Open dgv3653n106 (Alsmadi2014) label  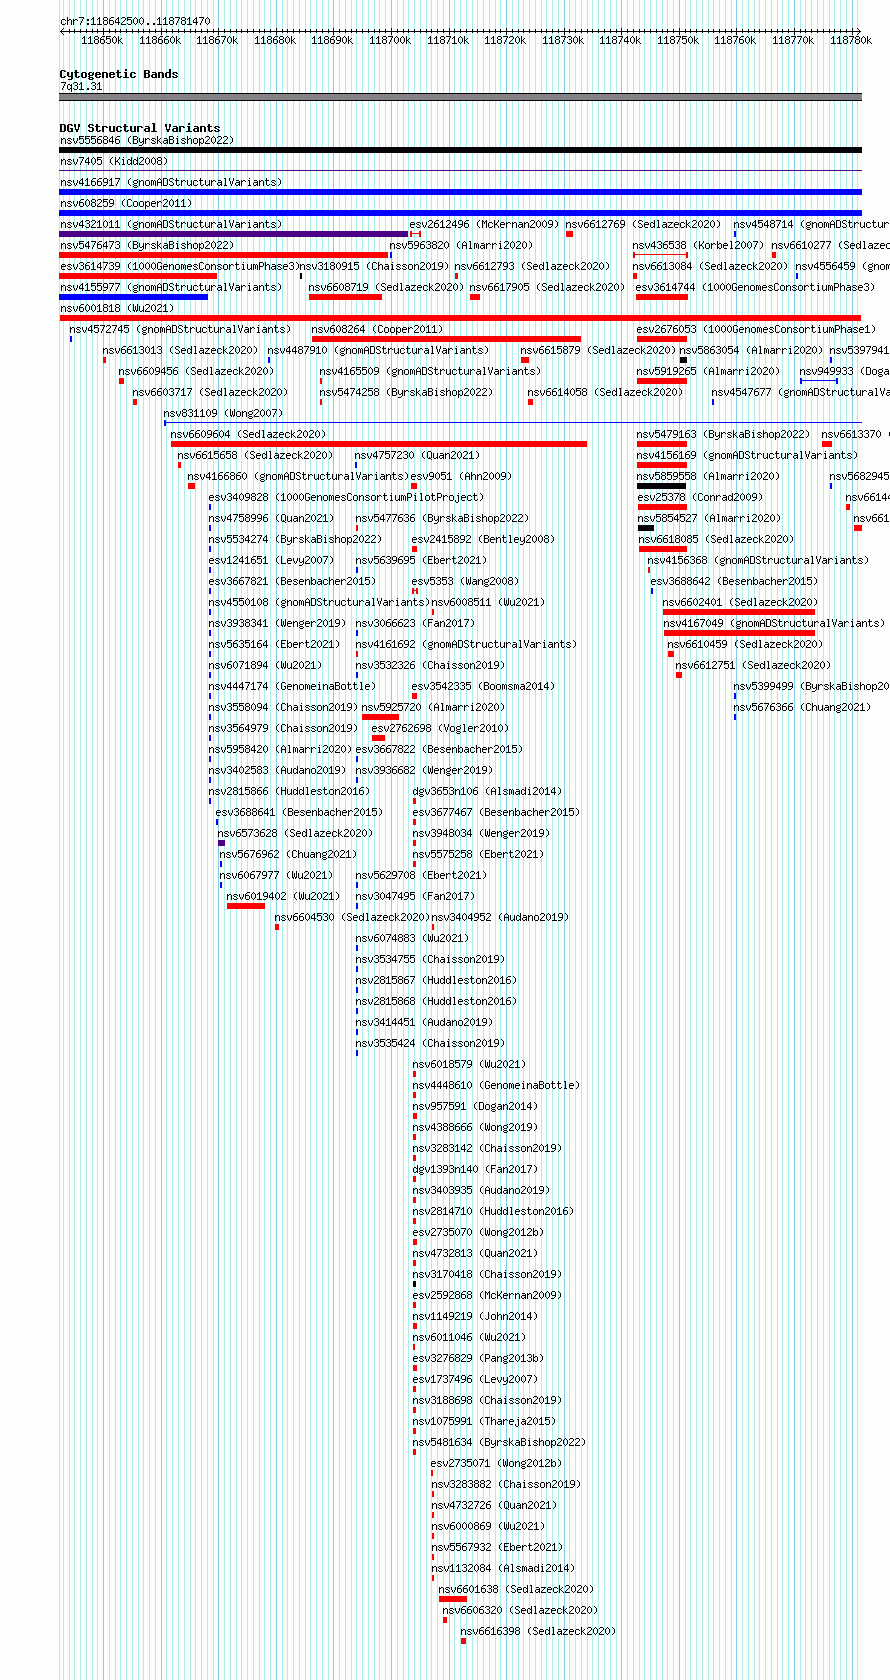coord(487,791)
